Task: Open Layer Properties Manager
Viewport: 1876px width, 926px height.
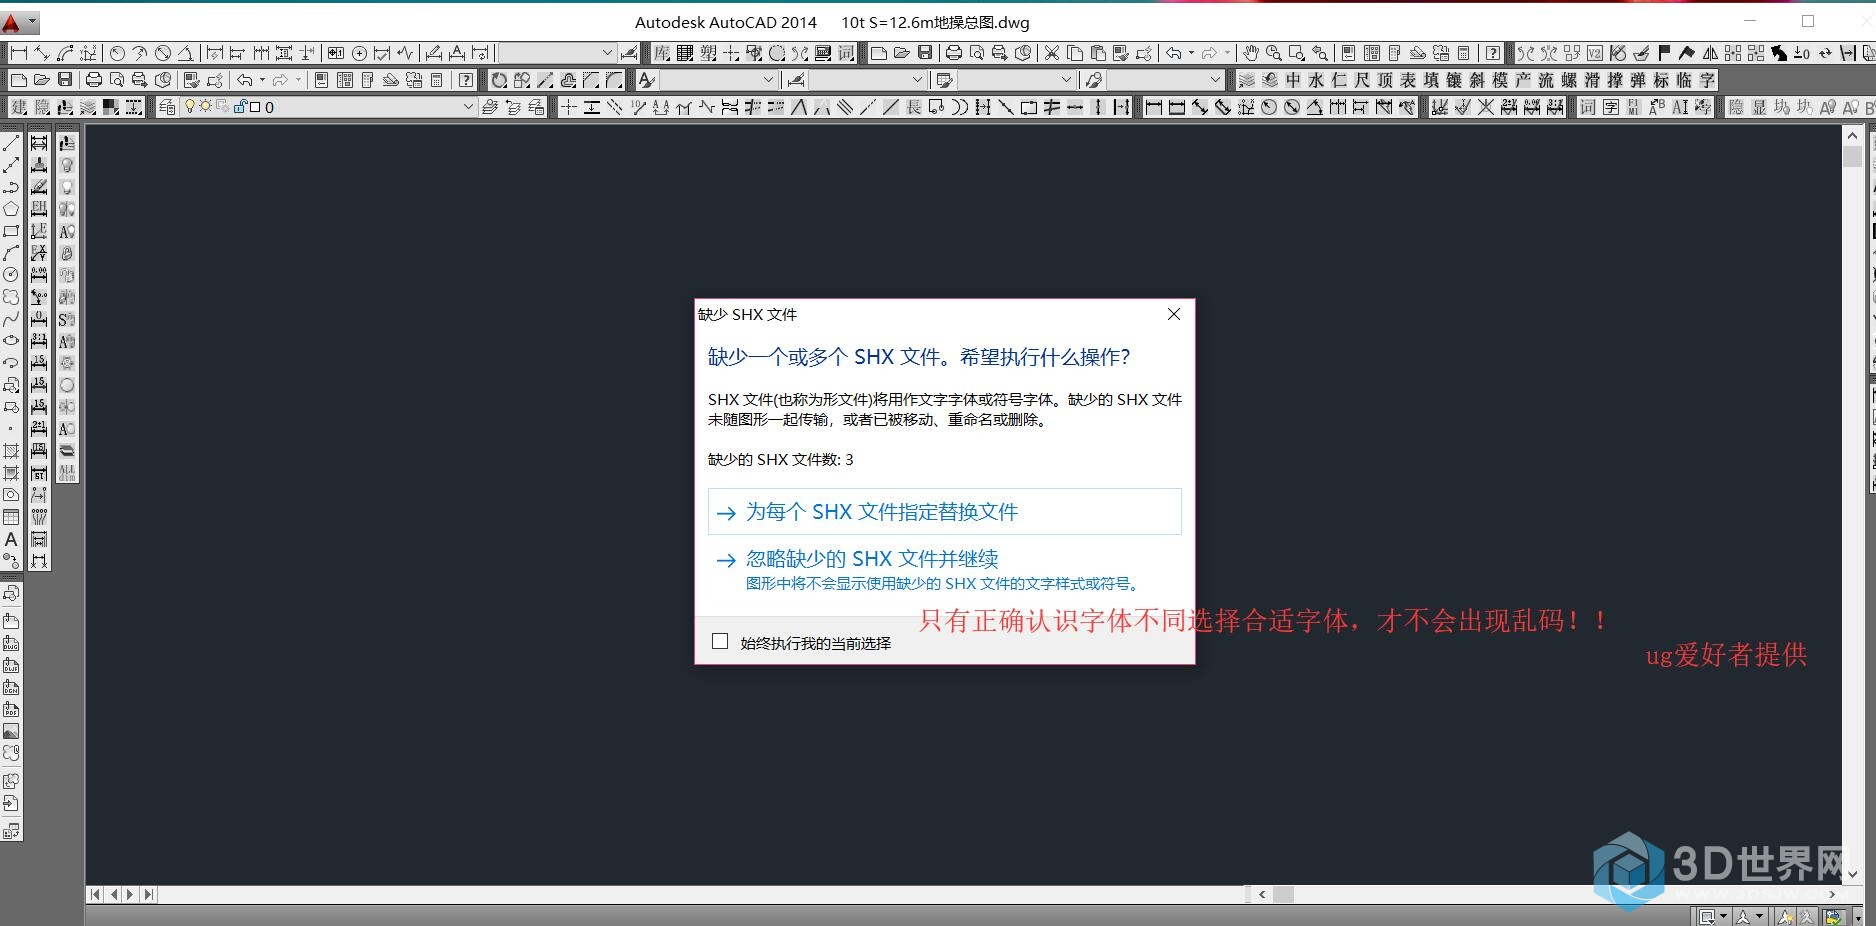Action: pyautogui.click(x=167, y=107)
